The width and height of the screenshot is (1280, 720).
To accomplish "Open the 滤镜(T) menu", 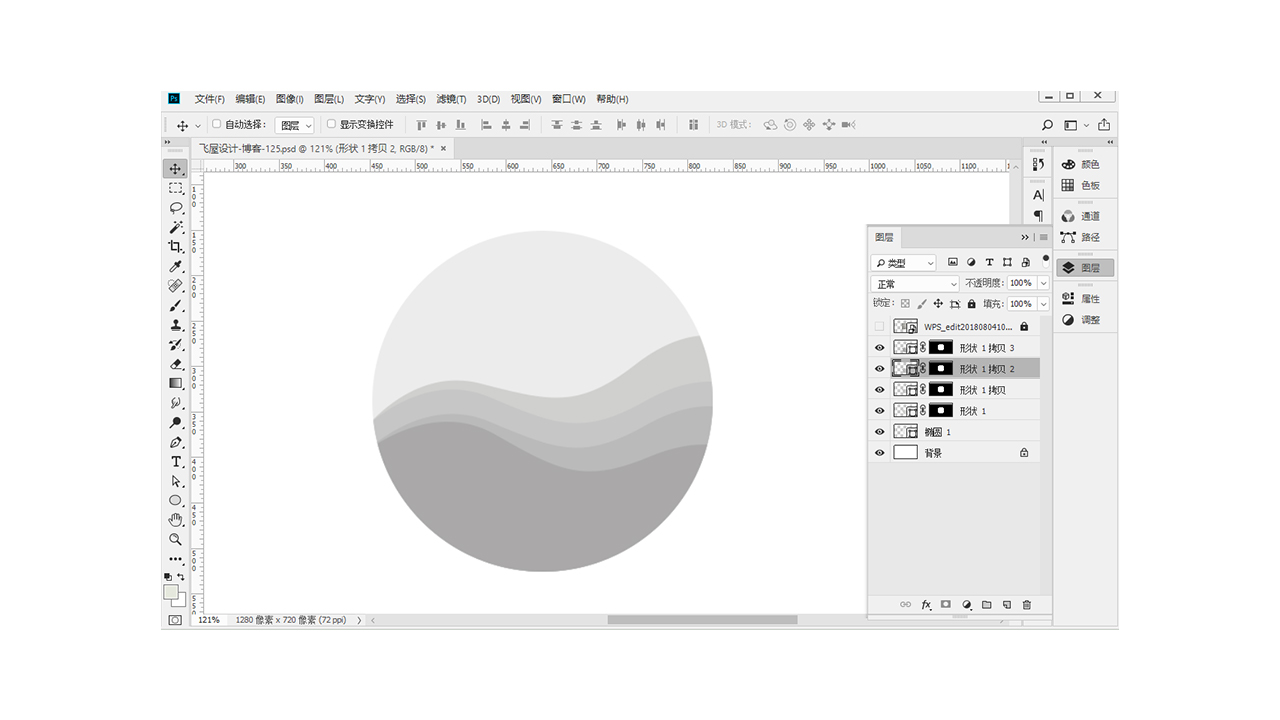I will tap(451, 99).
